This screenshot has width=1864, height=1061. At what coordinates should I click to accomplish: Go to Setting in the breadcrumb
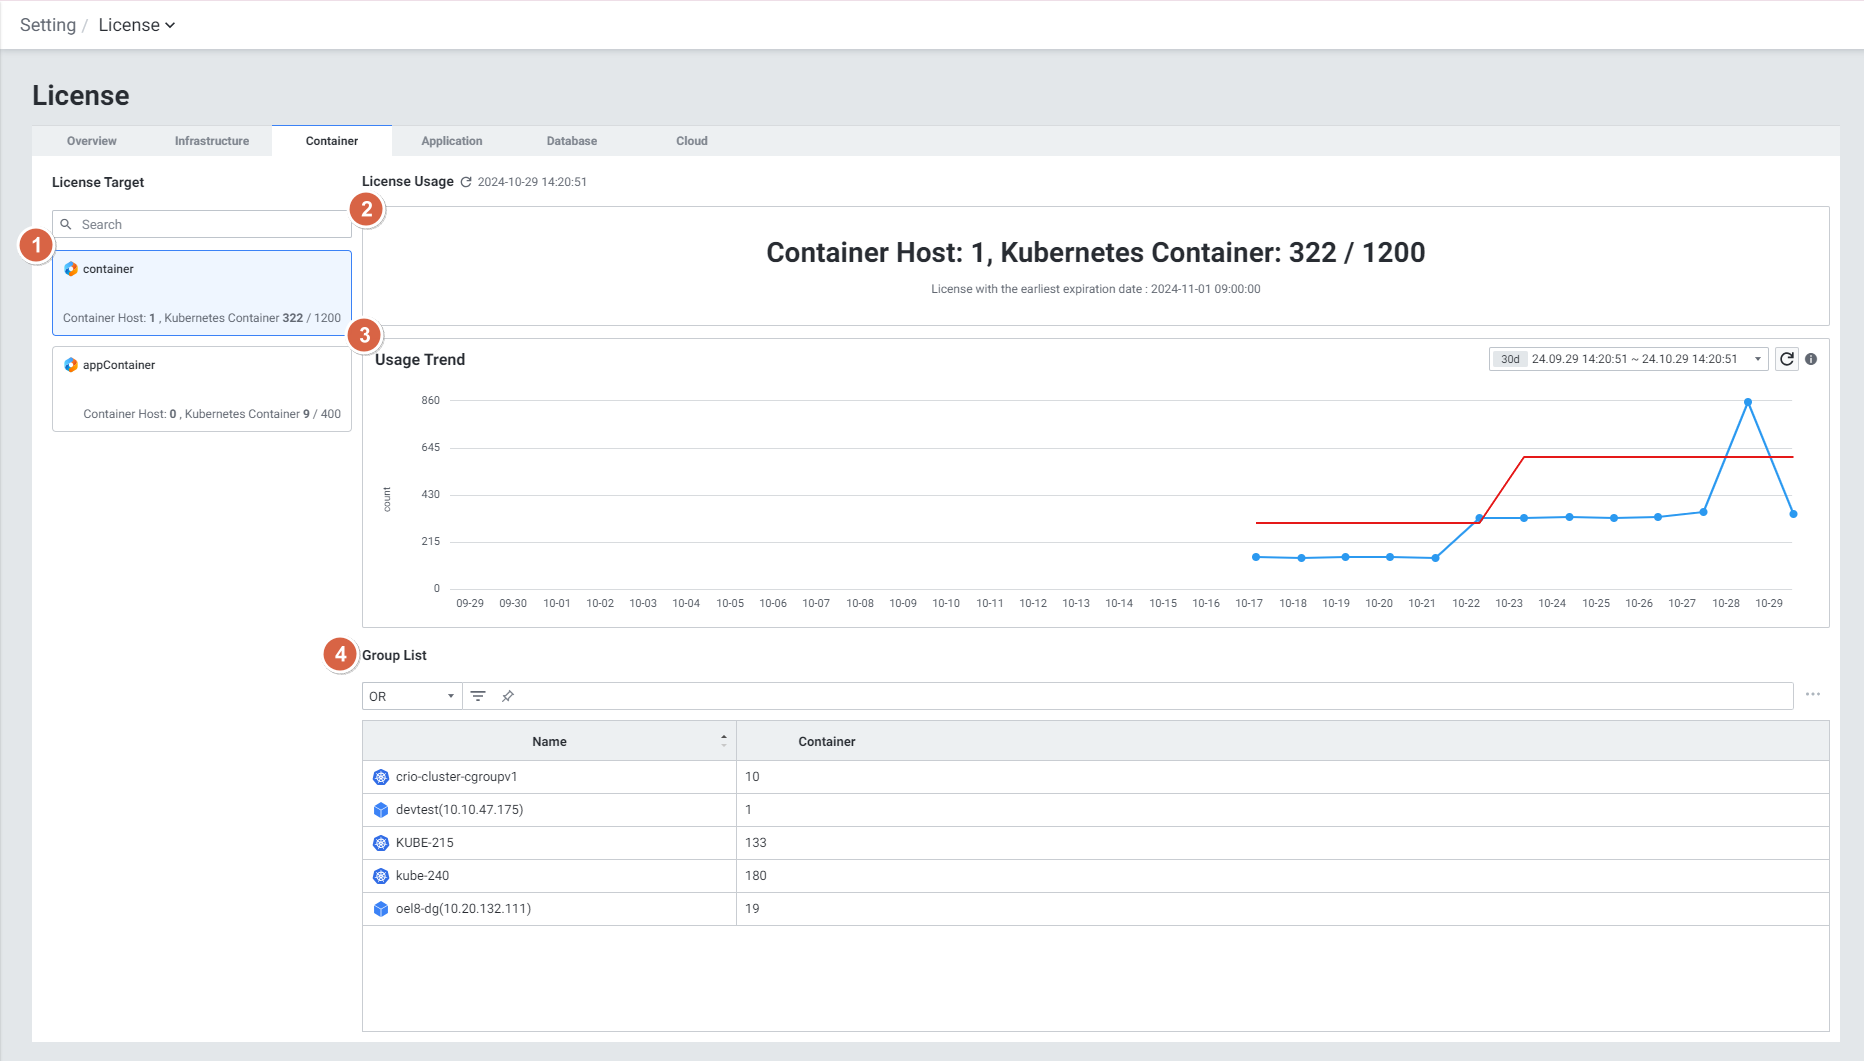point(48,25)
